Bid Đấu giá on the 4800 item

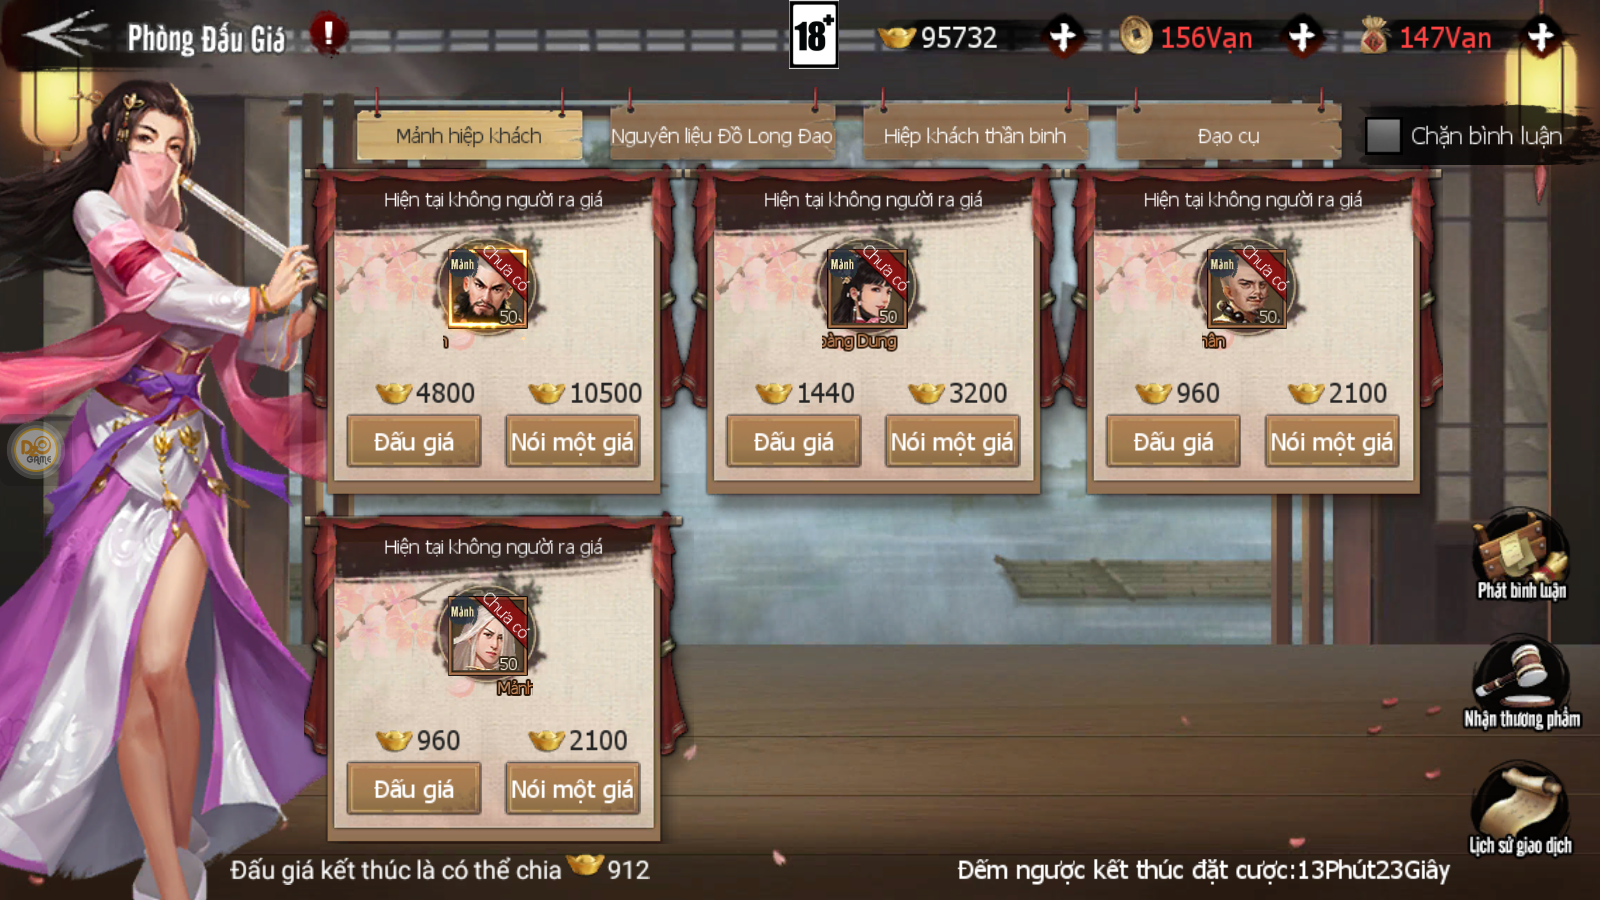click(x=414, y=442)
